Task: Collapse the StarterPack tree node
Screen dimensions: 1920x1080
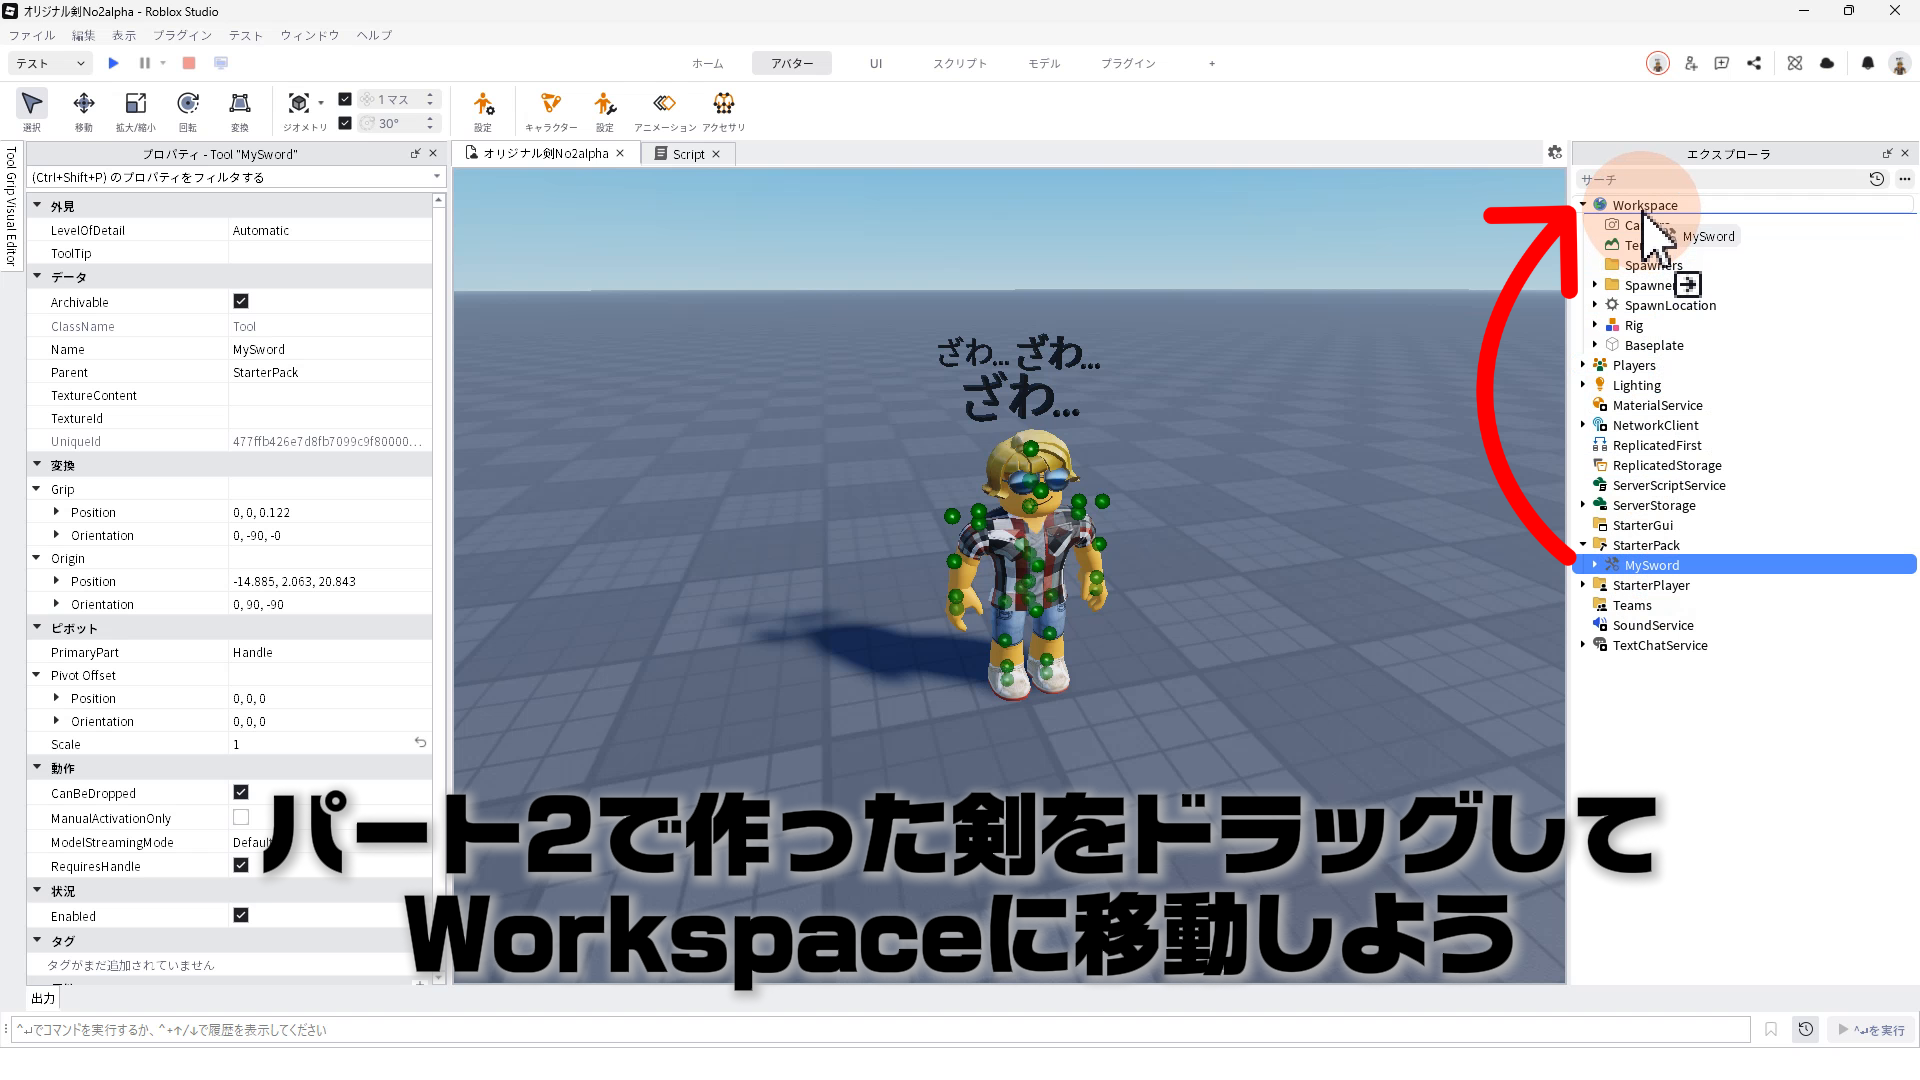Action: point(1583,545)
